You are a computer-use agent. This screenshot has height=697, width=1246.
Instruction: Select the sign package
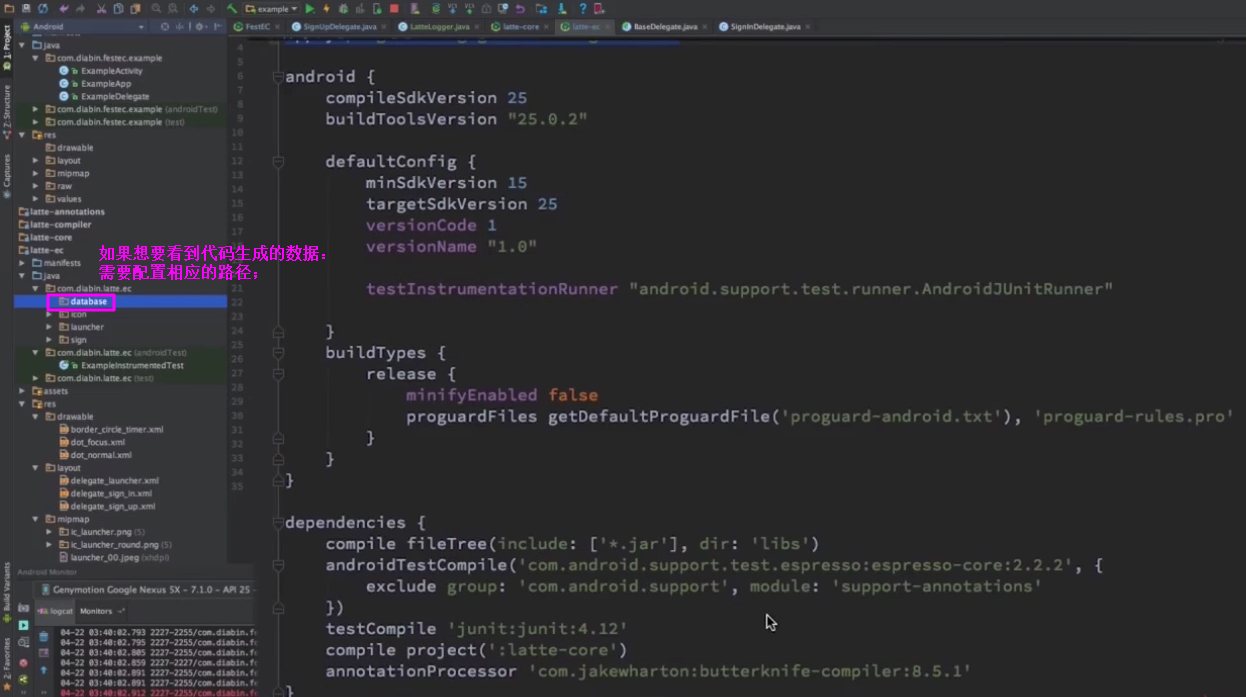click(x=73, y=340)
